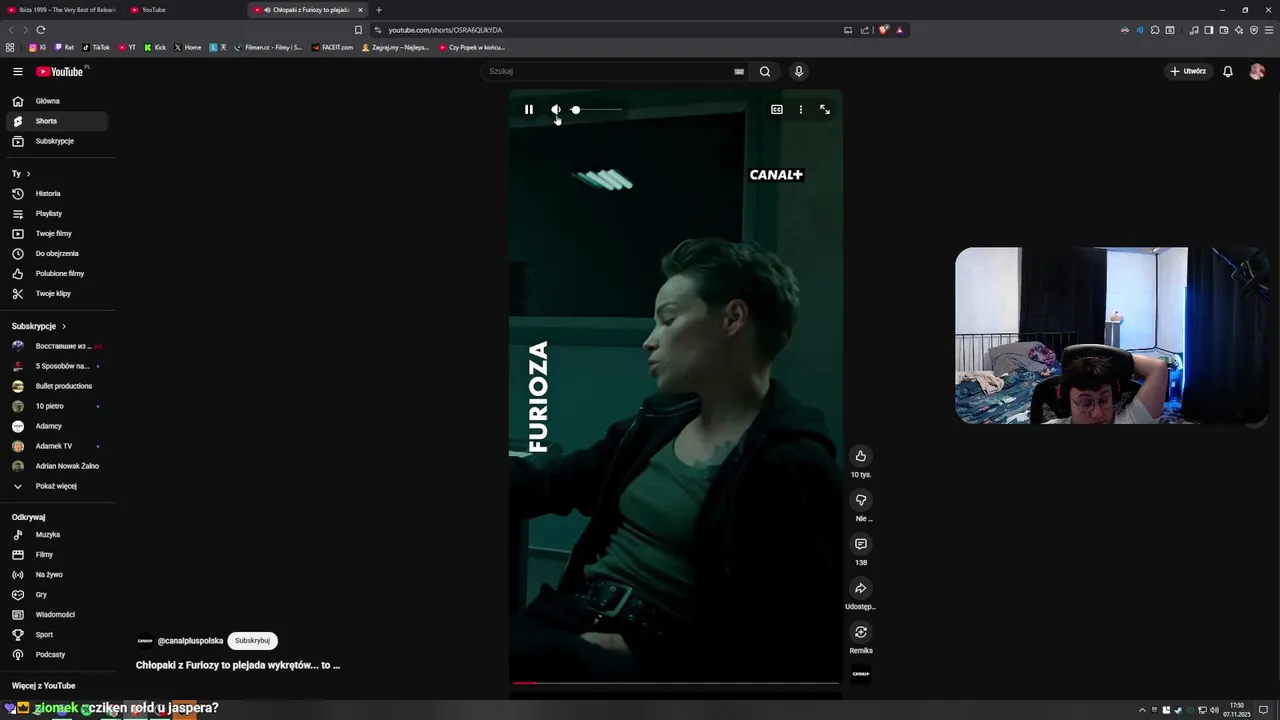The image size is (1280, 720).
Task: Open the browser extensions puzzle icon
Action: (1155, 30)
